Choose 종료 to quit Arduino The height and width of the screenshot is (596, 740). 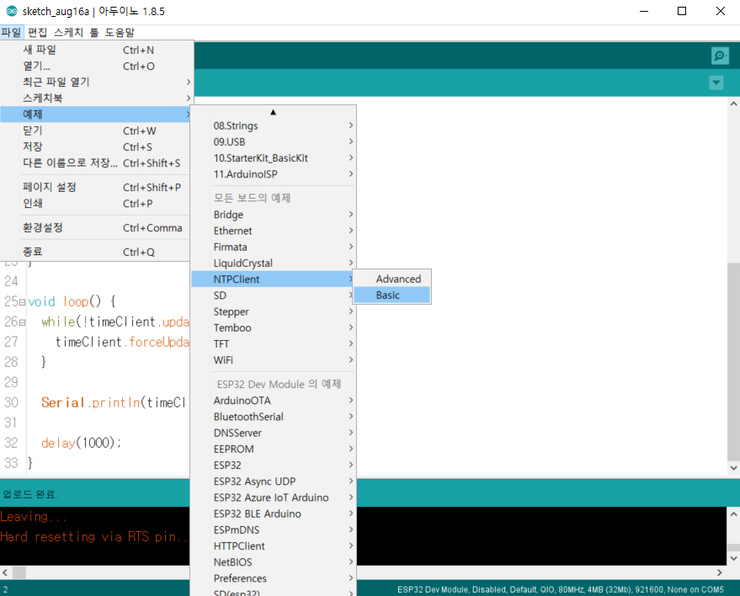96,252
